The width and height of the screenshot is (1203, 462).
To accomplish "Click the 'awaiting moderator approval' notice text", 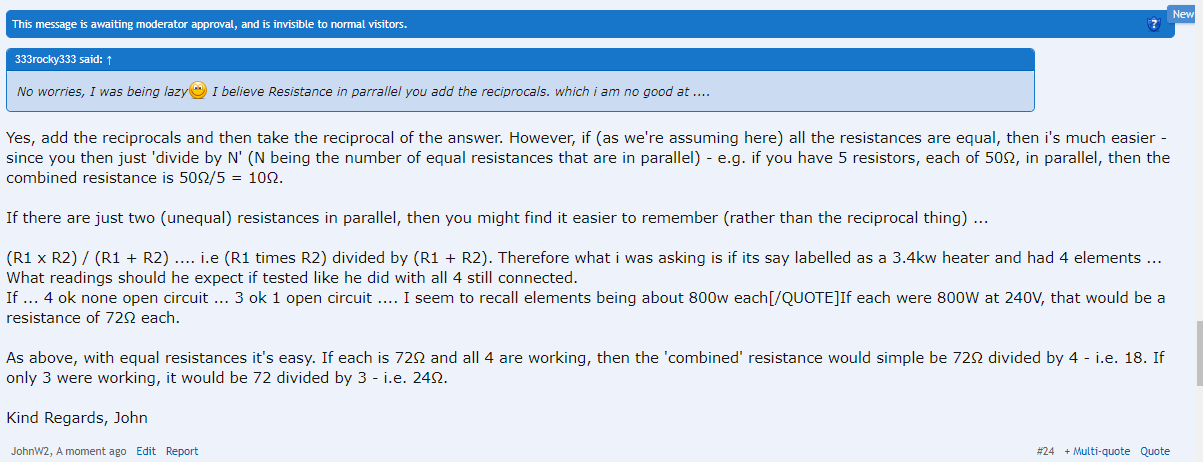I will [x=209, y=24].
